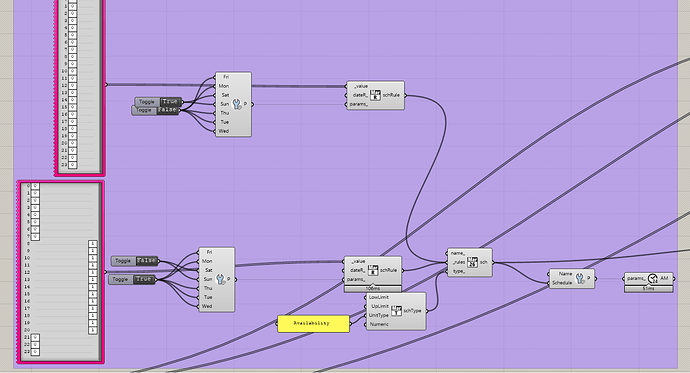Image resolution: width=690 pixels, height=373 pixels.
Task: Flip the upper Toggle set to False
Action: click(x=167, y=110)
